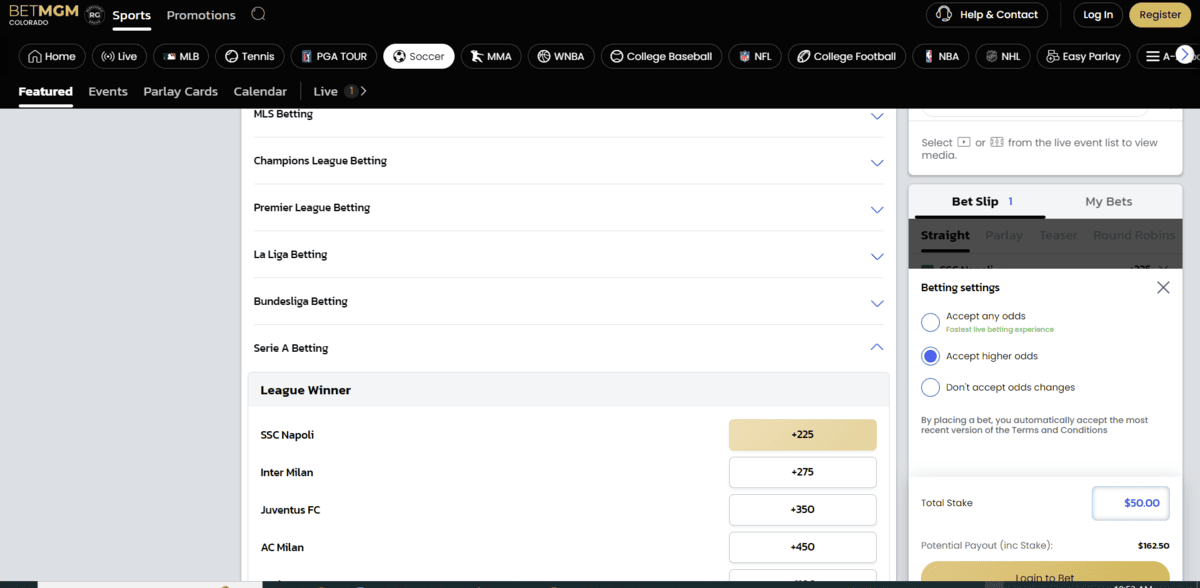1200x588 pixels.
Task: Switch to the Featured tab
Action: point(46,91)
